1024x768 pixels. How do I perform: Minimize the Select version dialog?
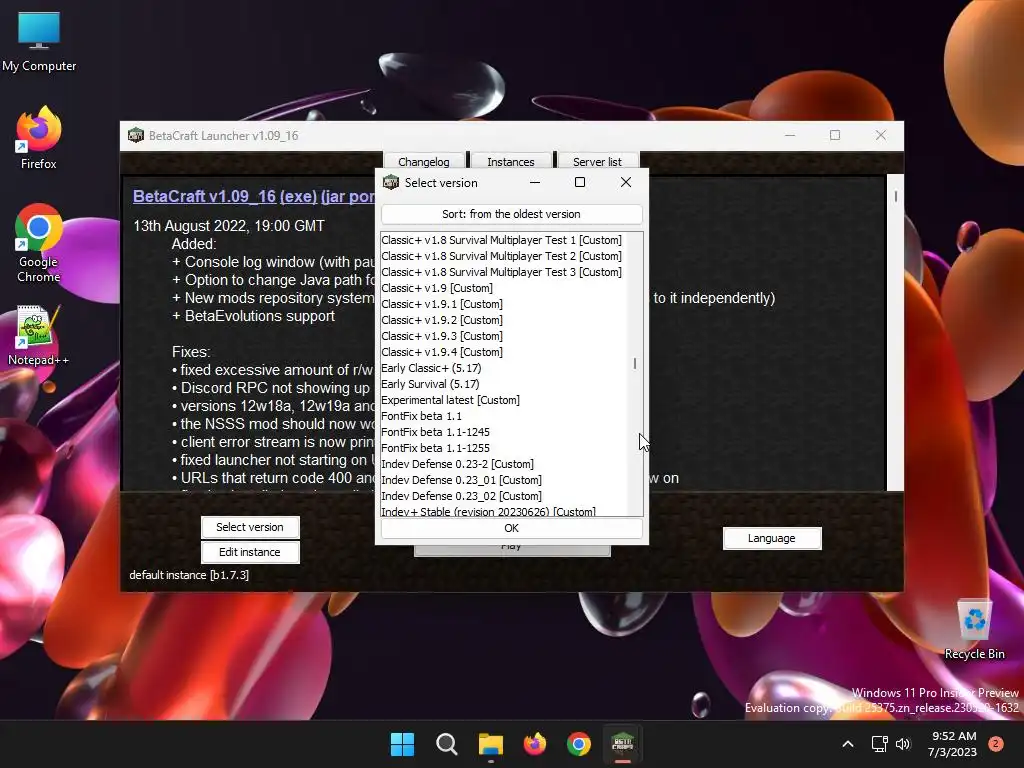(535, 182)
